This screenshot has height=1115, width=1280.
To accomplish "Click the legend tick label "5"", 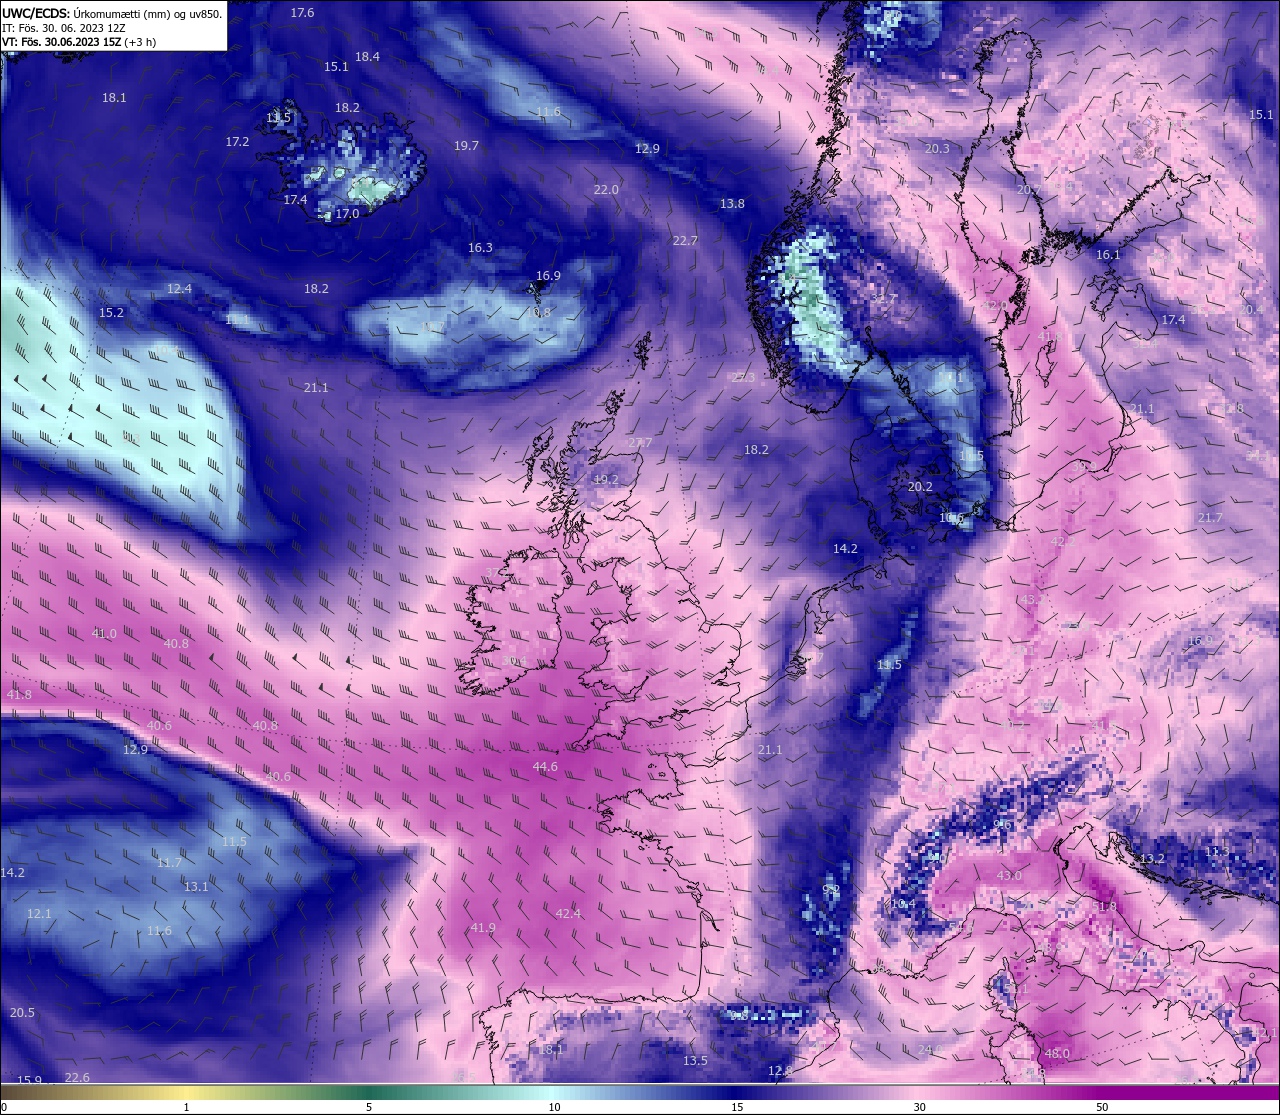I will tap(369, 1107).
